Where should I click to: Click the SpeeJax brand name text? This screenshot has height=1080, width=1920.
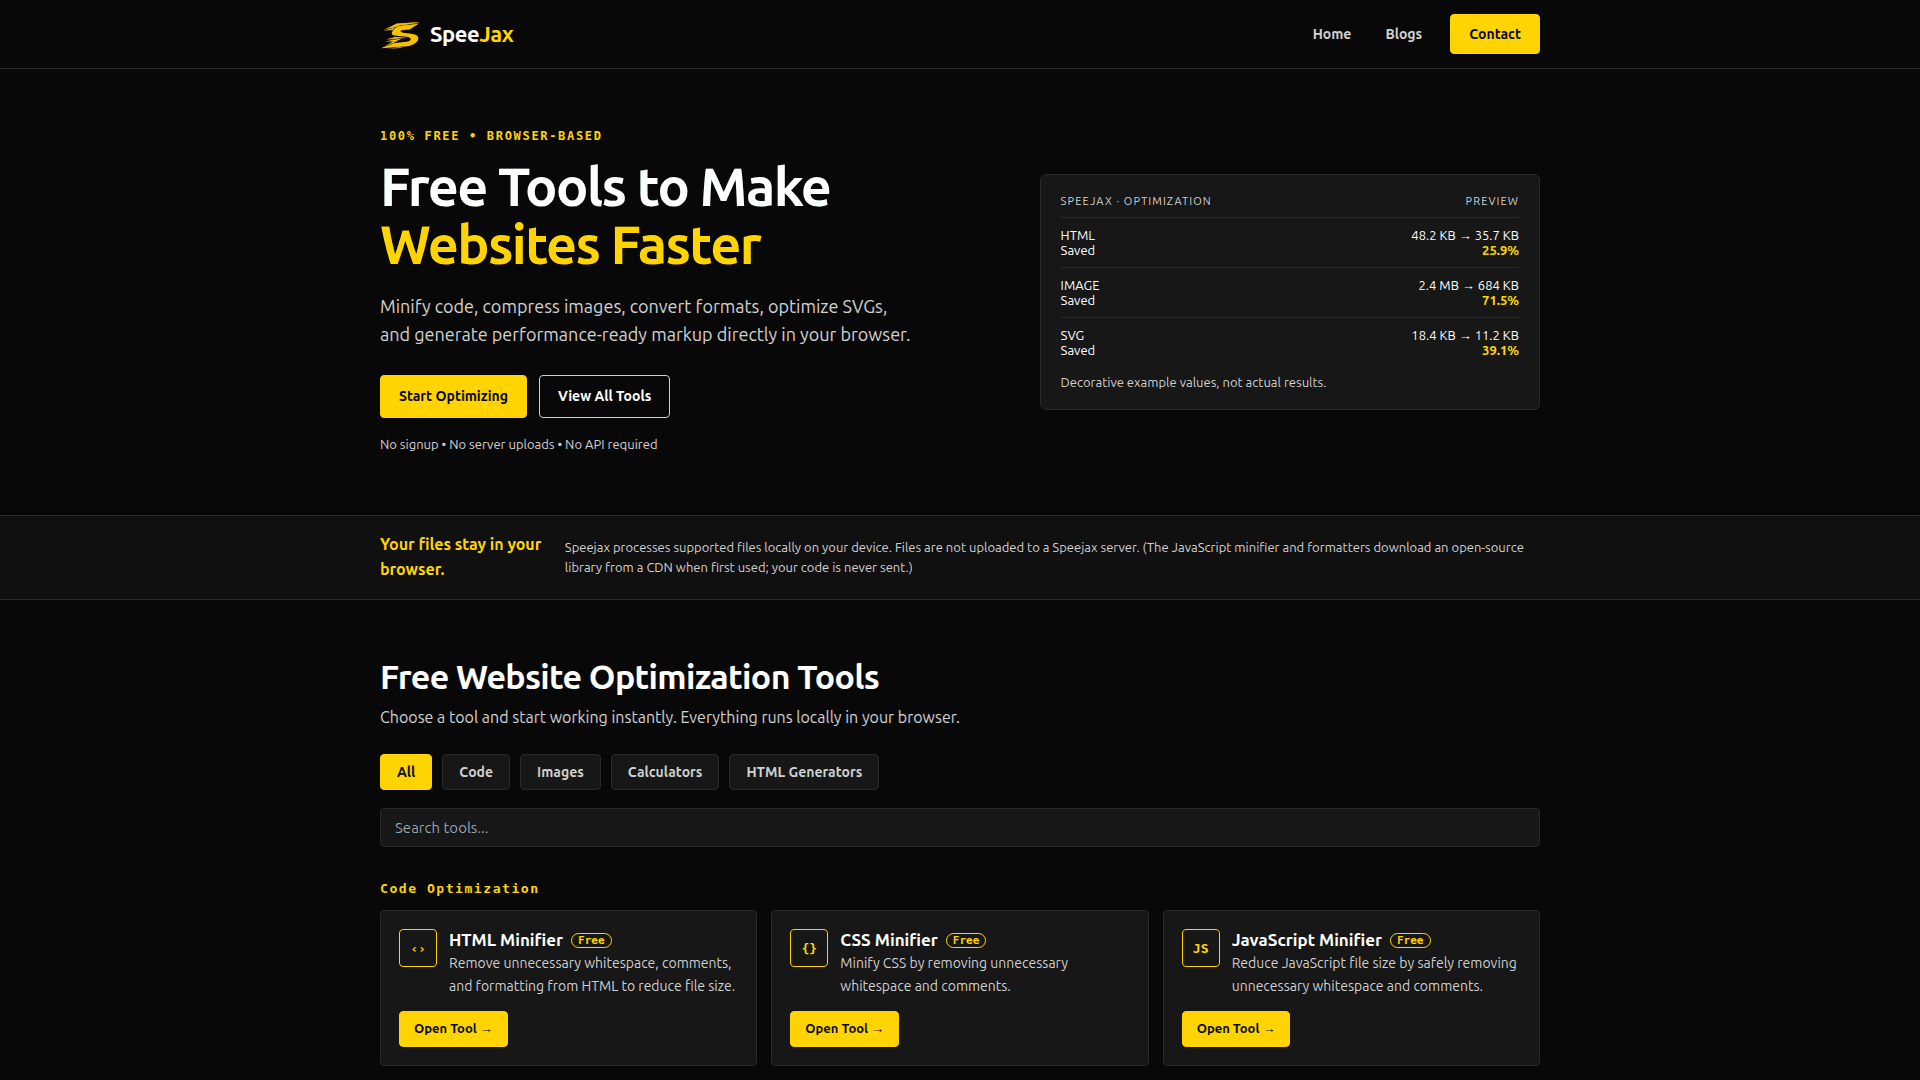tap(472, 35)
